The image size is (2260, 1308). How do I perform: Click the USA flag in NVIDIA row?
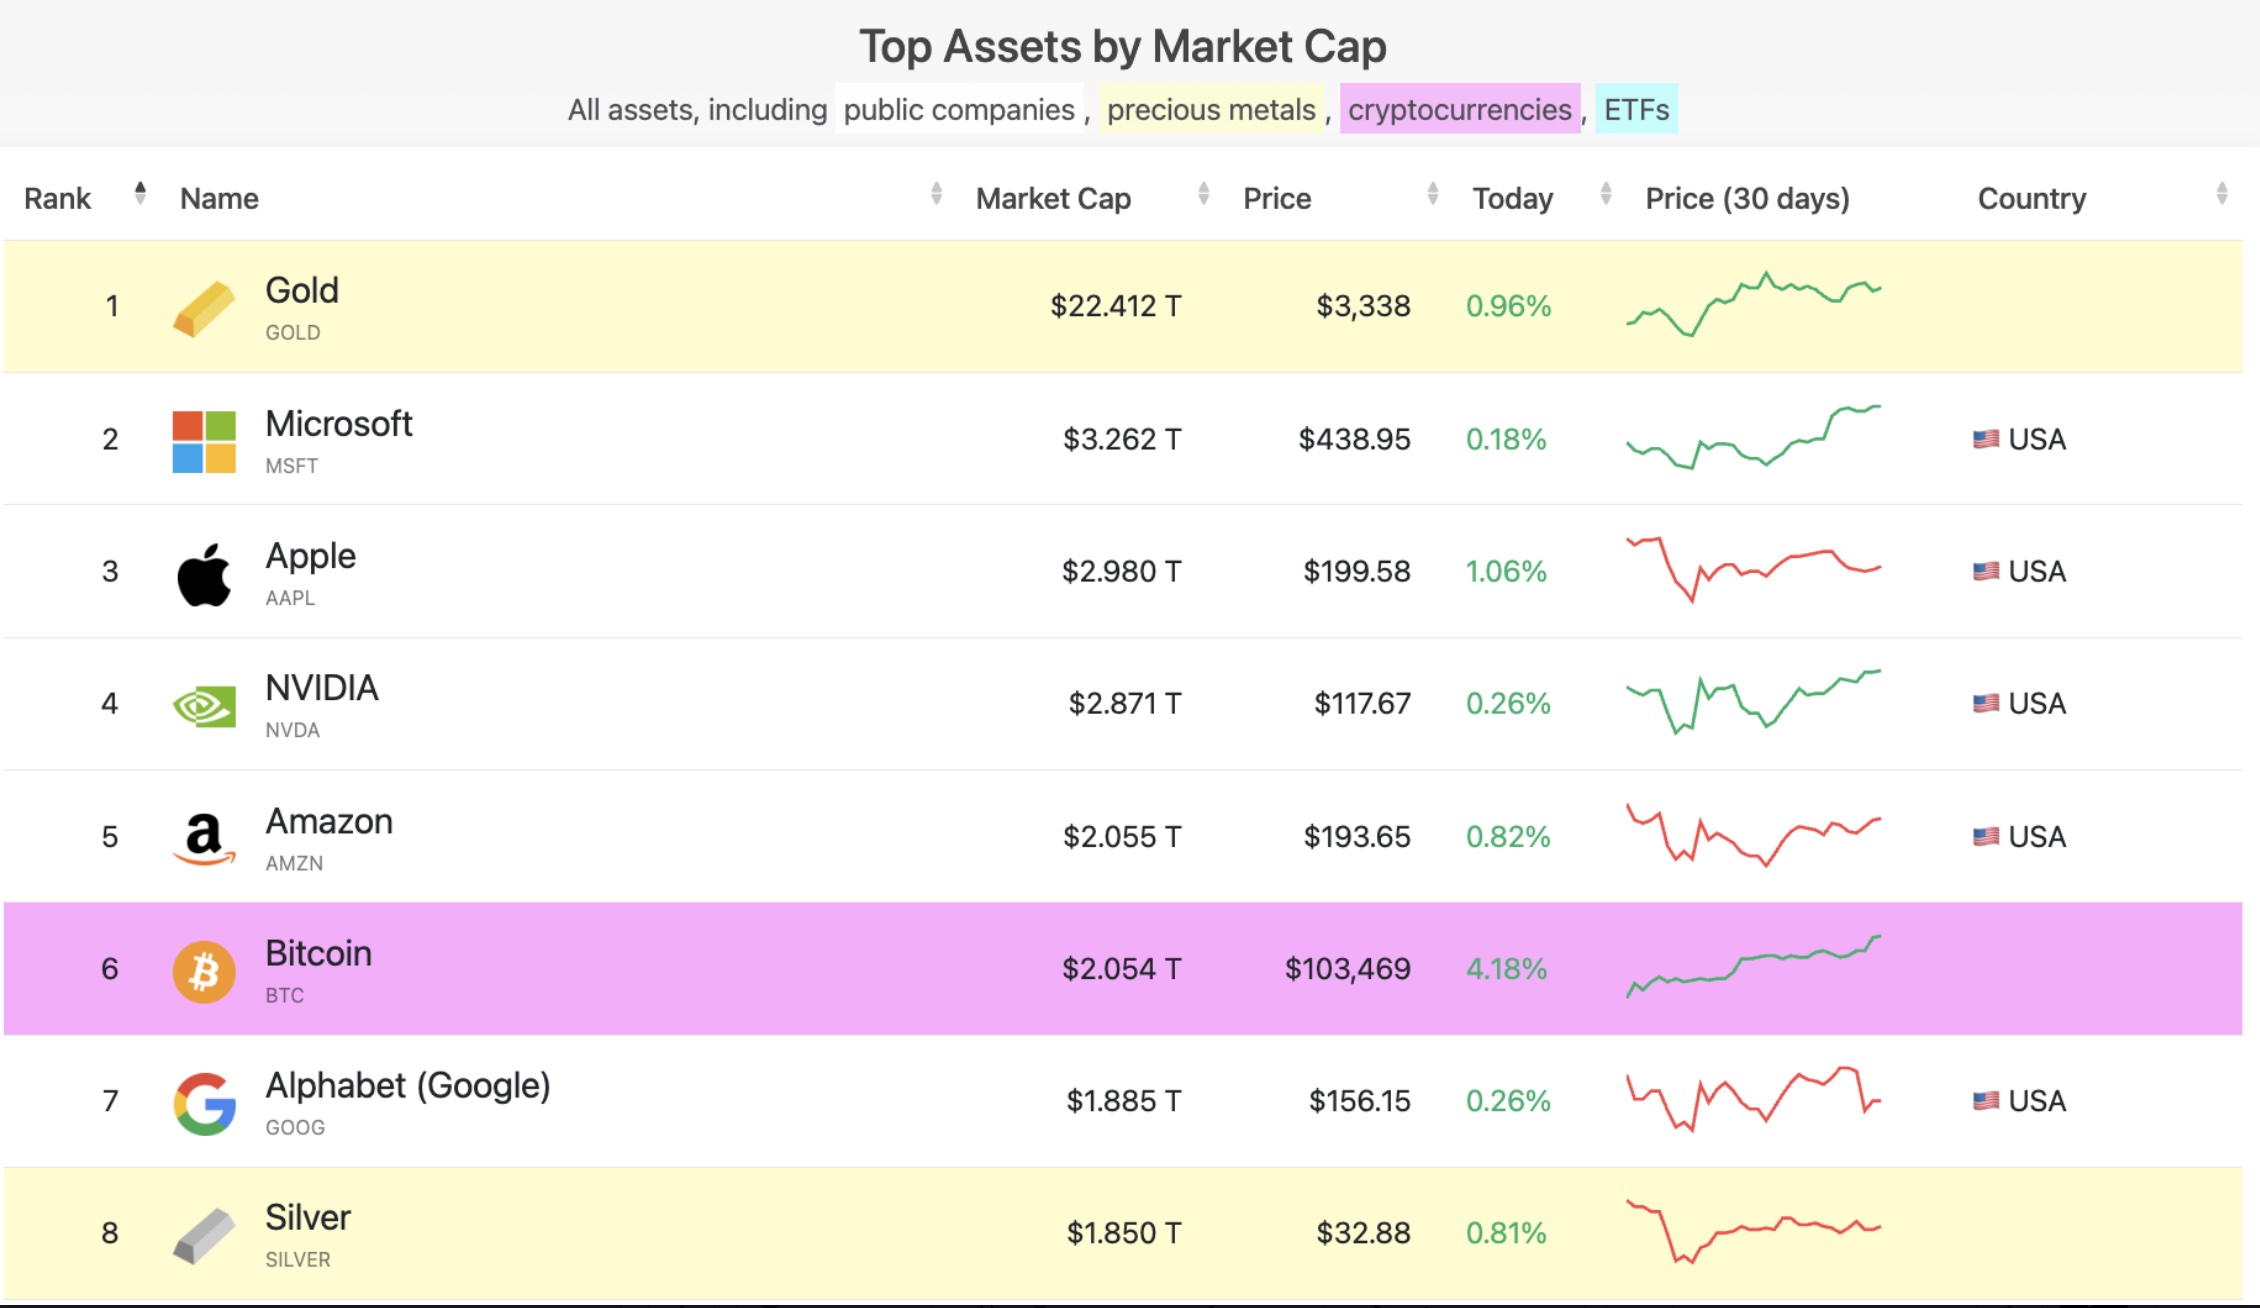pos(1986,703)
